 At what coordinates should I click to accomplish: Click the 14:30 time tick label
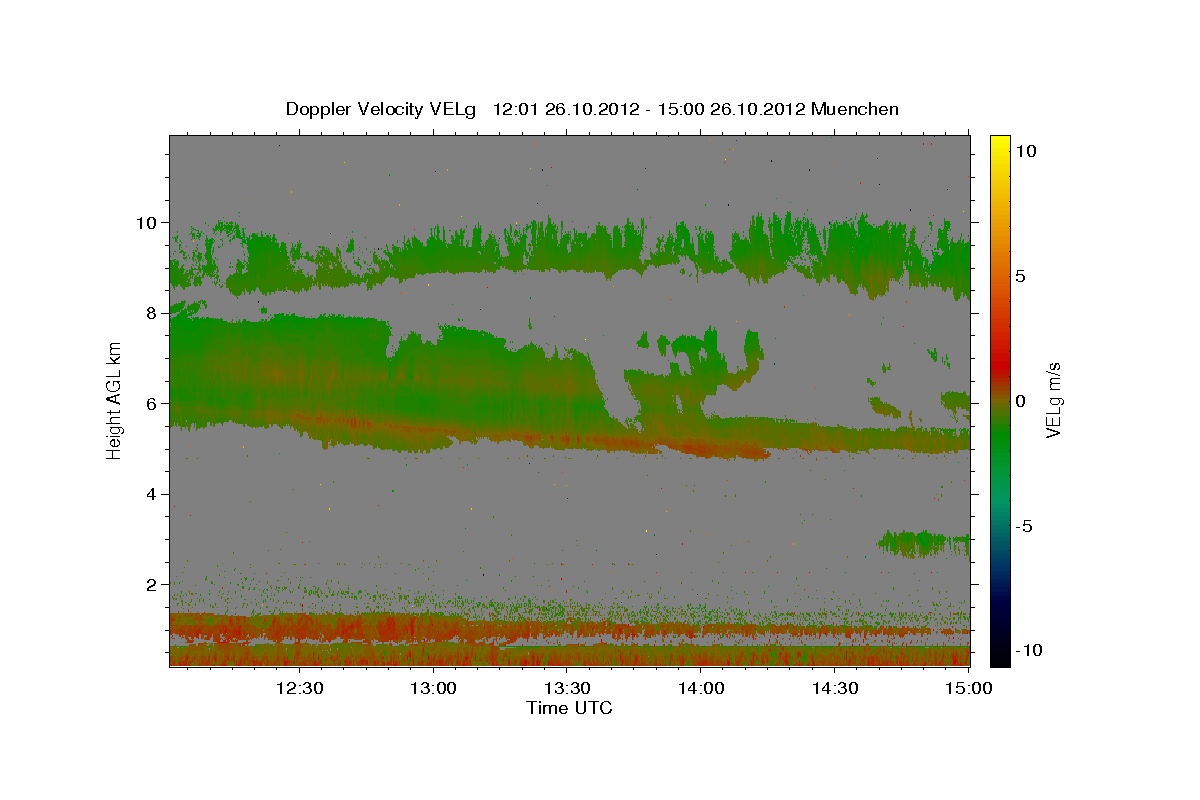click(835, 688)
